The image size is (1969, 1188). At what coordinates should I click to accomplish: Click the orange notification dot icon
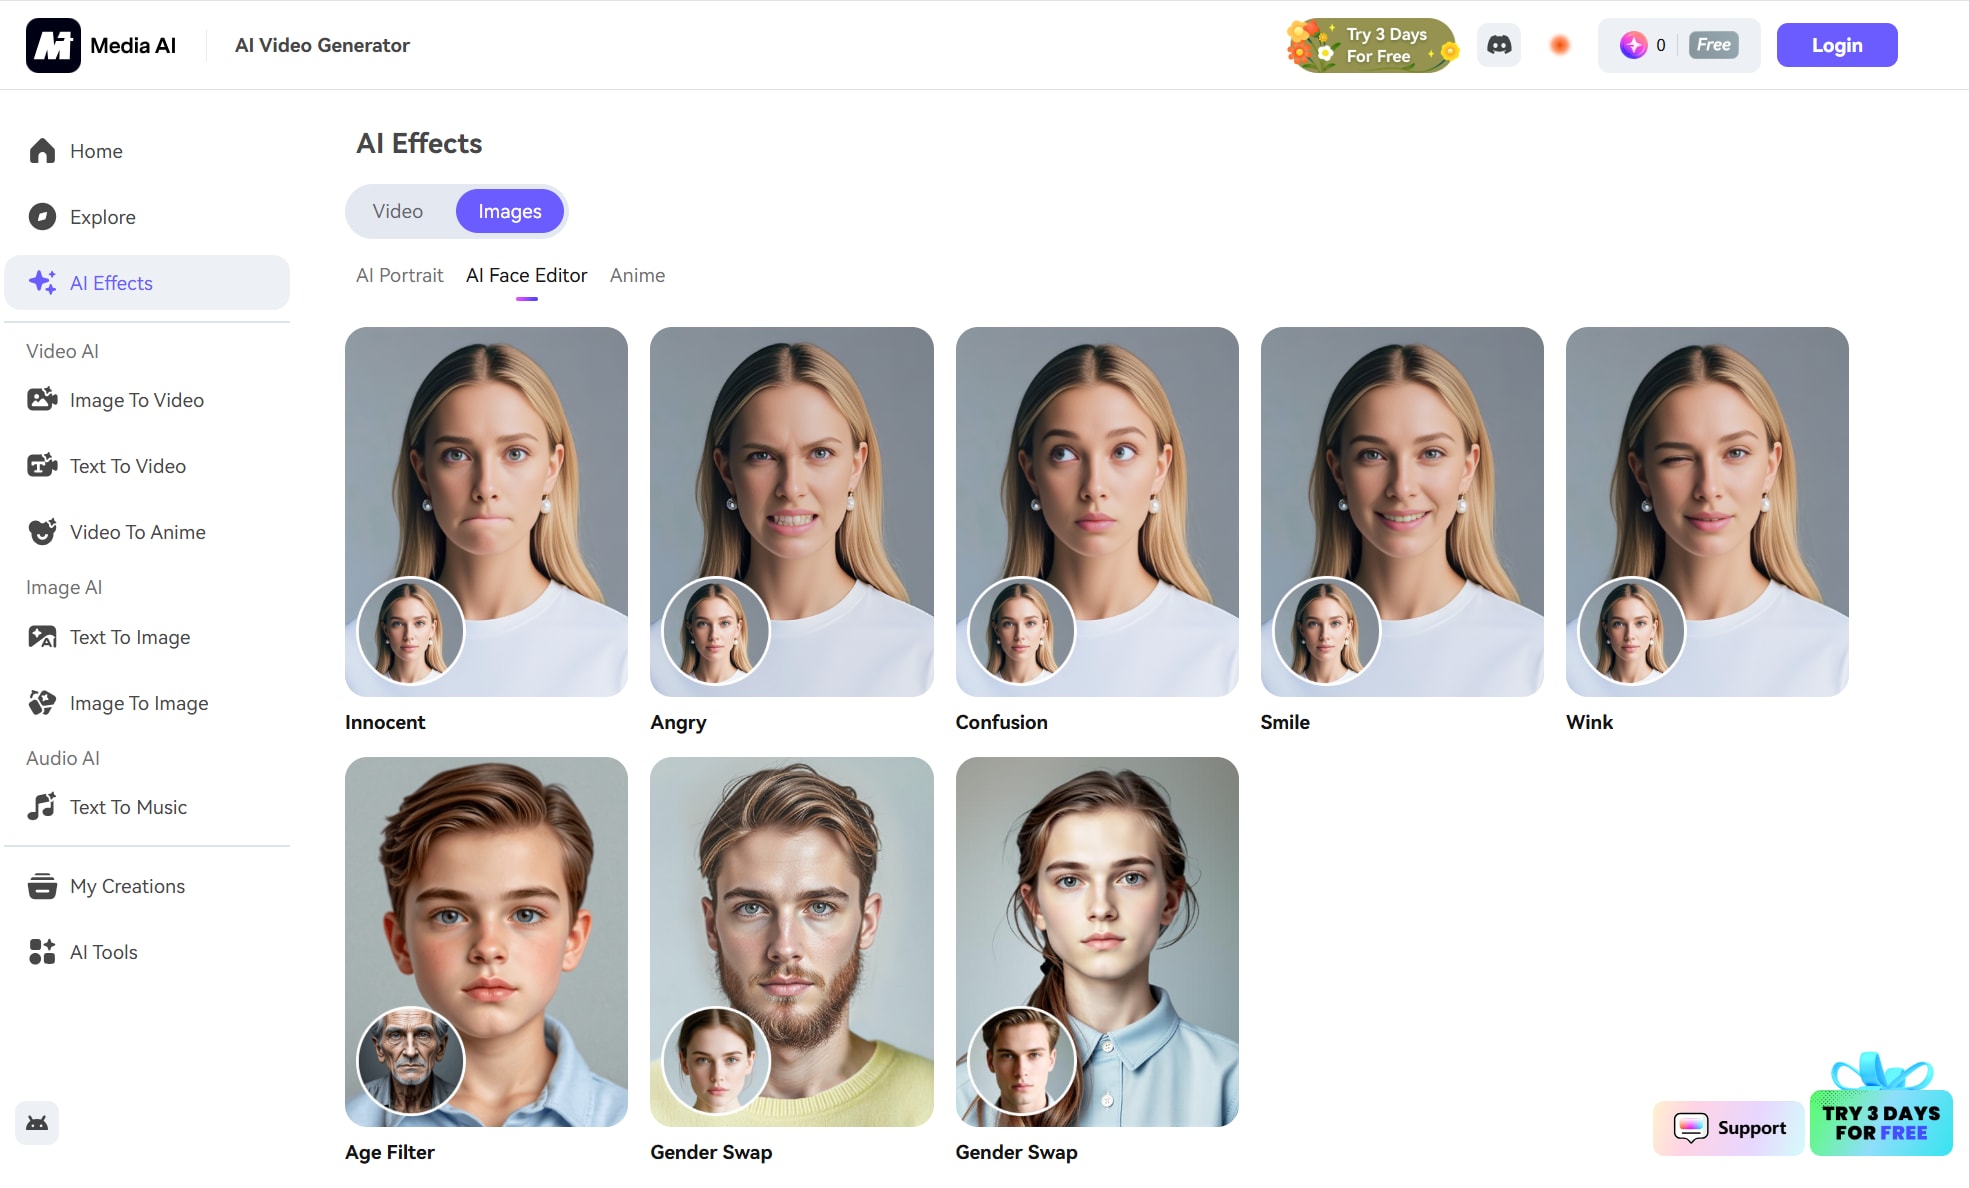coord(1559,45)
